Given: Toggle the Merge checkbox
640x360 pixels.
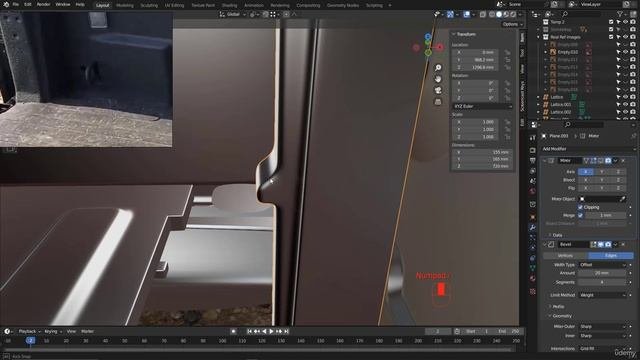Looking at the screenshot, I should 580,215.
